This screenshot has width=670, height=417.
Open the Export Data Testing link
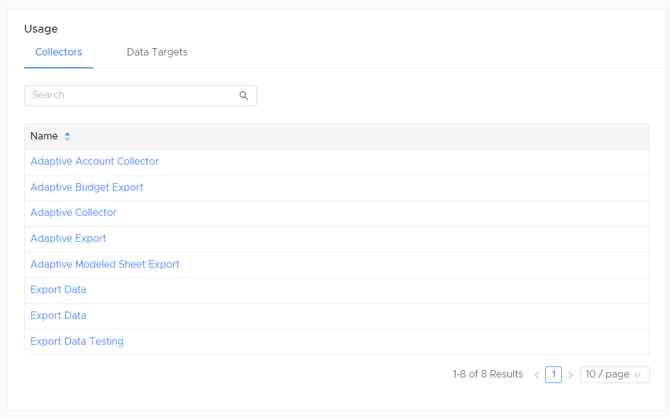coord(77,341)
